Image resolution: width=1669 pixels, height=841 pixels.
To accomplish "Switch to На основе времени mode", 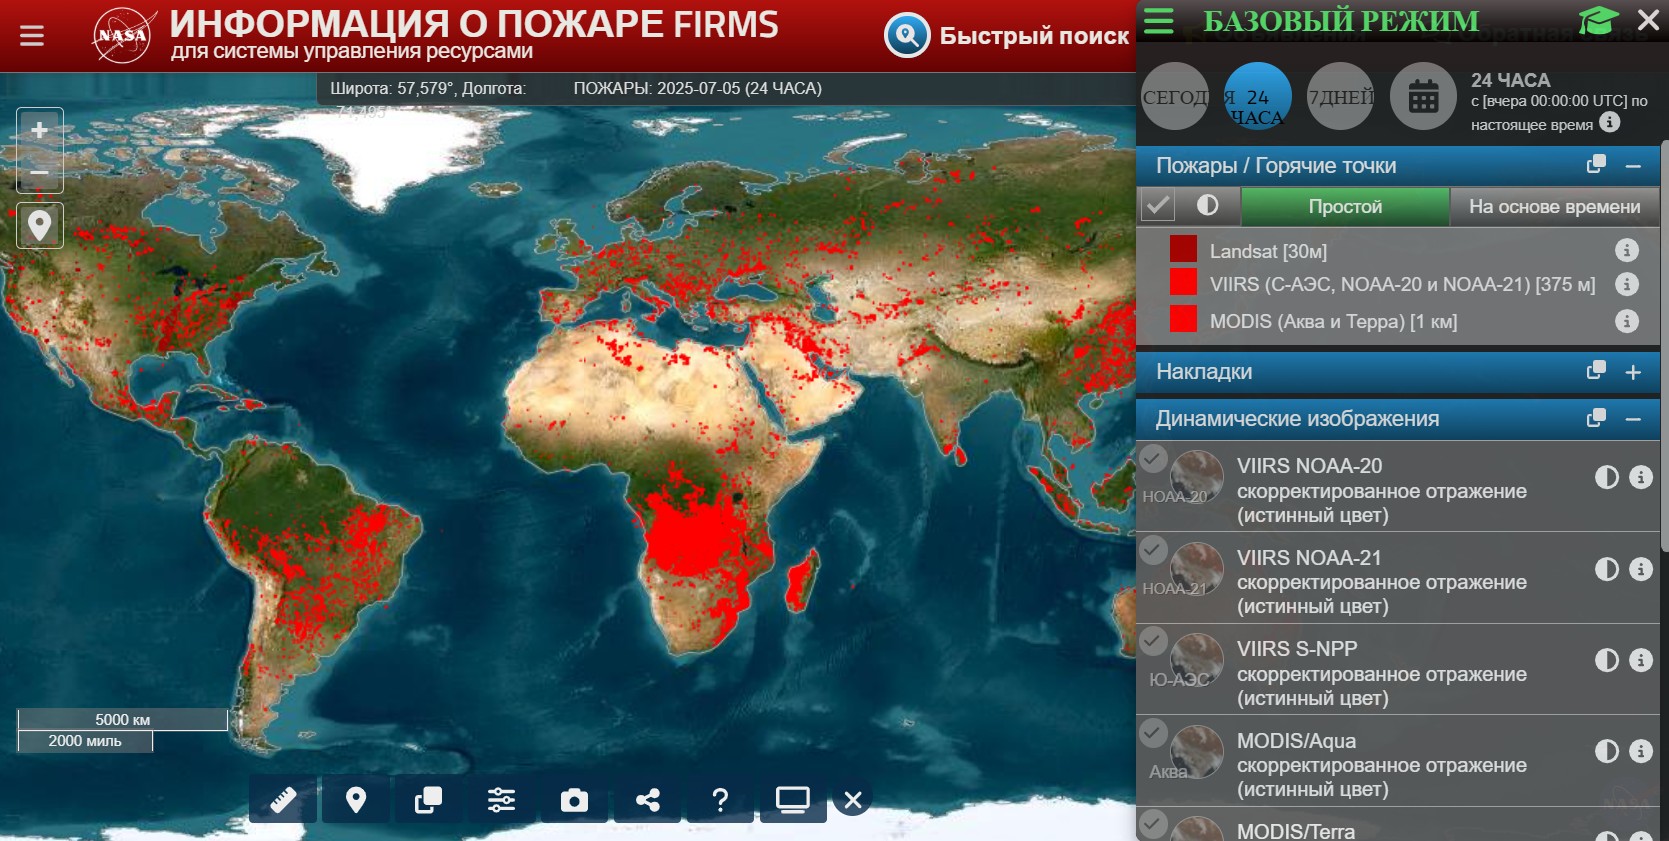I will [1554, 207].
